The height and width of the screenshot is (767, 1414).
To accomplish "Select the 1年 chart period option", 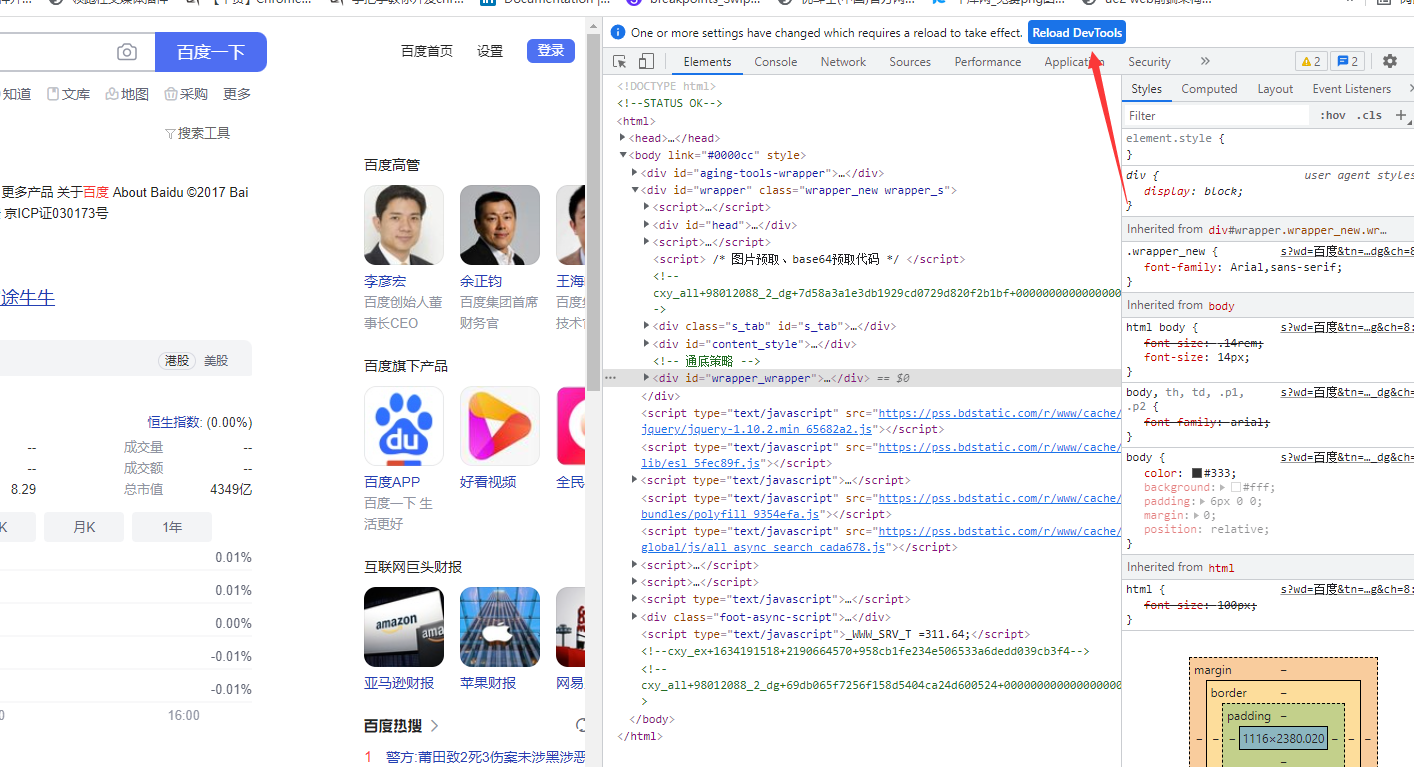I will coord(171,527).
